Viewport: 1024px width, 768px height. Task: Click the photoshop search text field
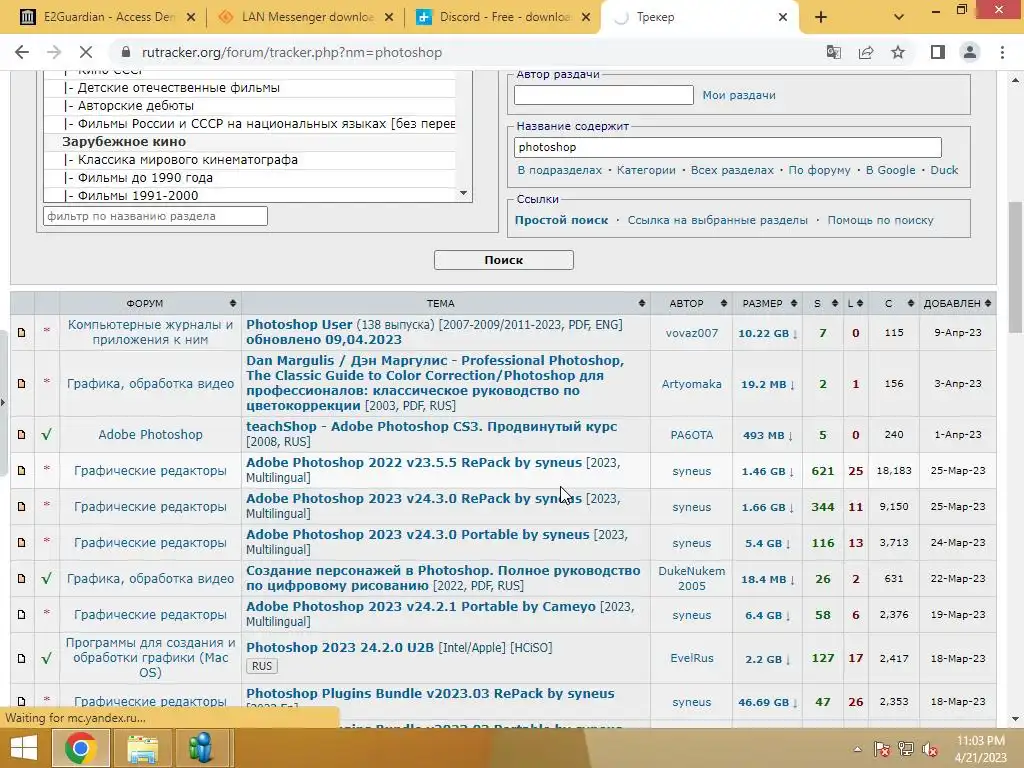tap(728, 147)
